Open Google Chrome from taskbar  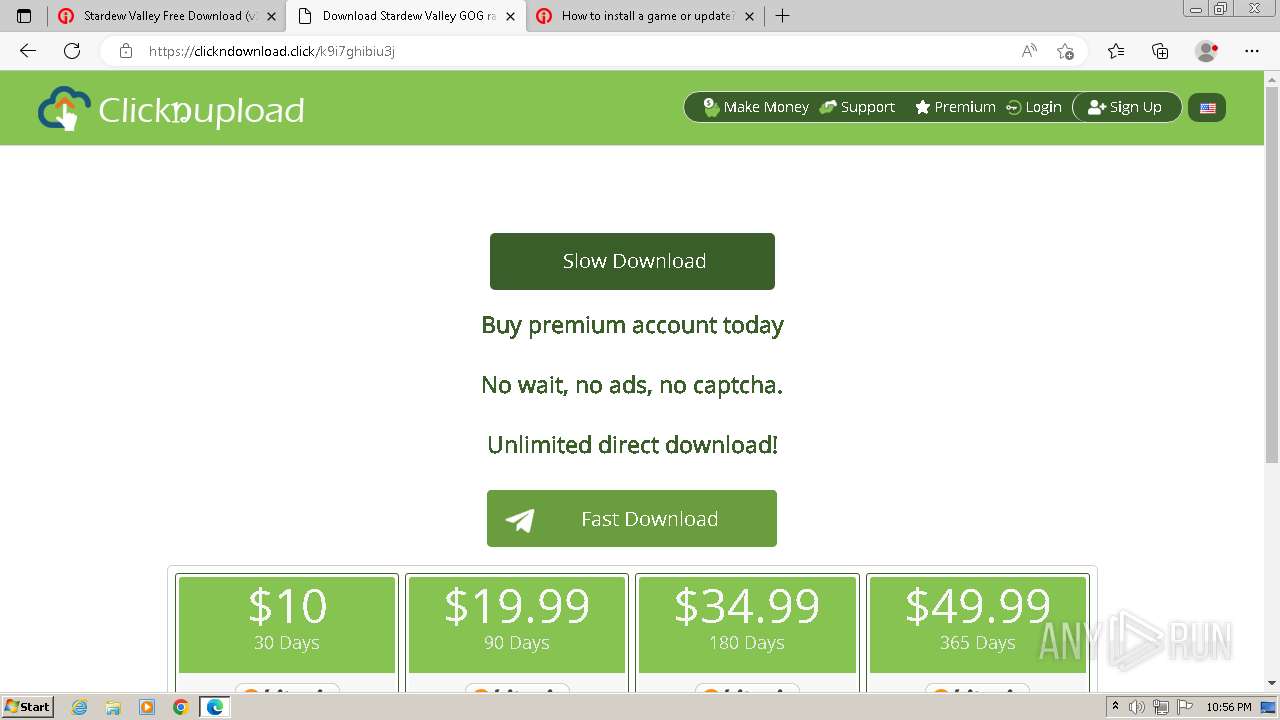(x=180, y=707)
